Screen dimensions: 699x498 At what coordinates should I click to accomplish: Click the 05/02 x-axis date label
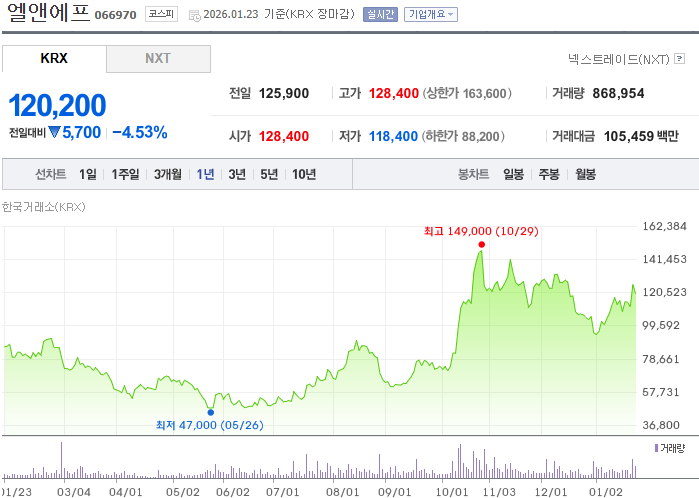(x=183, y=492)
